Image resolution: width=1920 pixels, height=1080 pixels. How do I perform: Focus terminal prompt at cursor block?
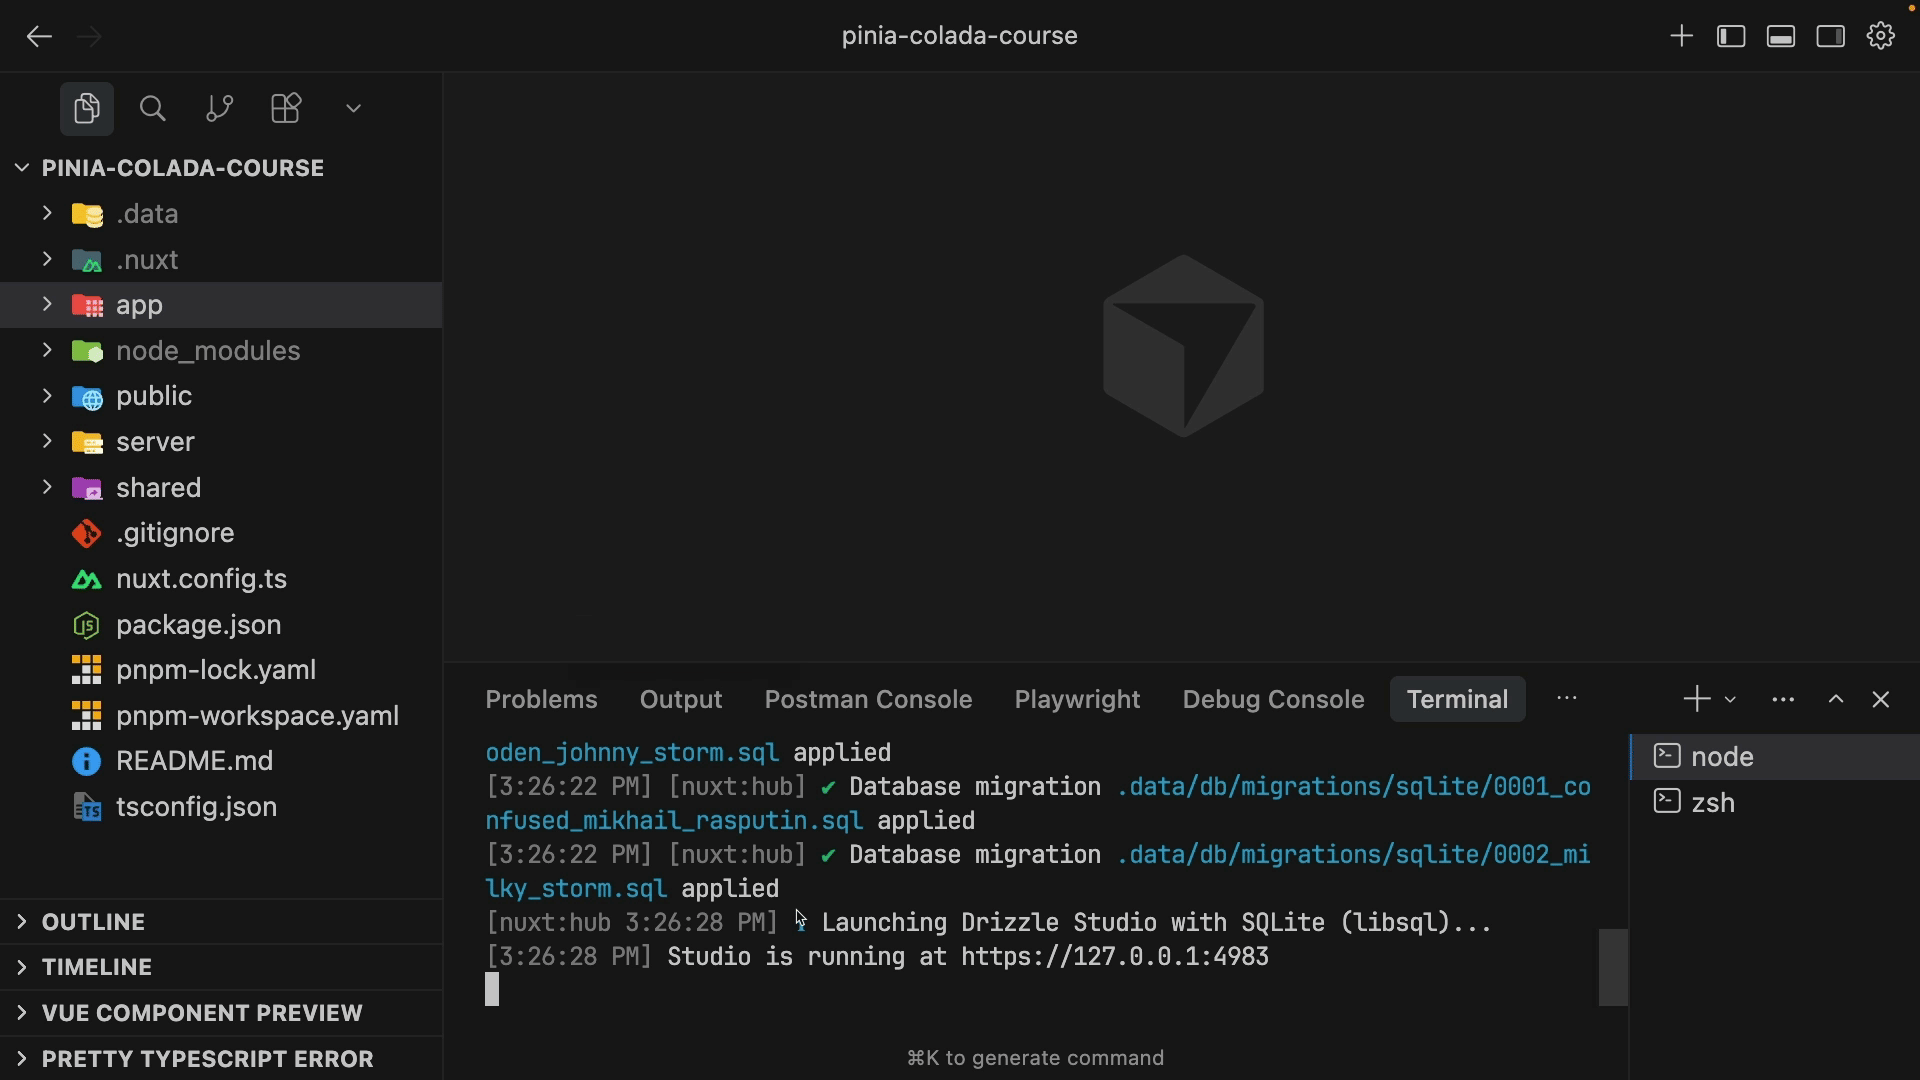tap(492, 990)
